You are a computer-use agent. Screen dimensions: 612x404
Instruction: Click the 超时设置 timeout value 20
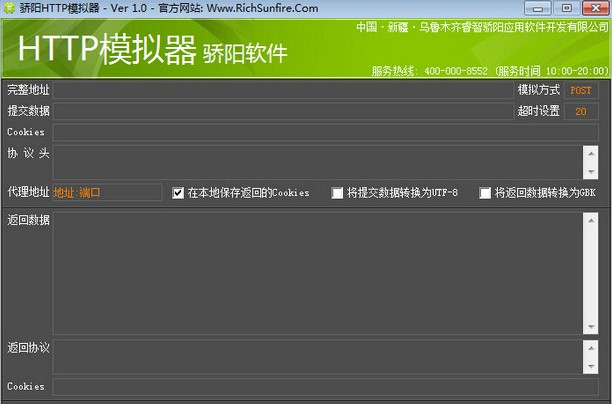[x=581, y=111]
